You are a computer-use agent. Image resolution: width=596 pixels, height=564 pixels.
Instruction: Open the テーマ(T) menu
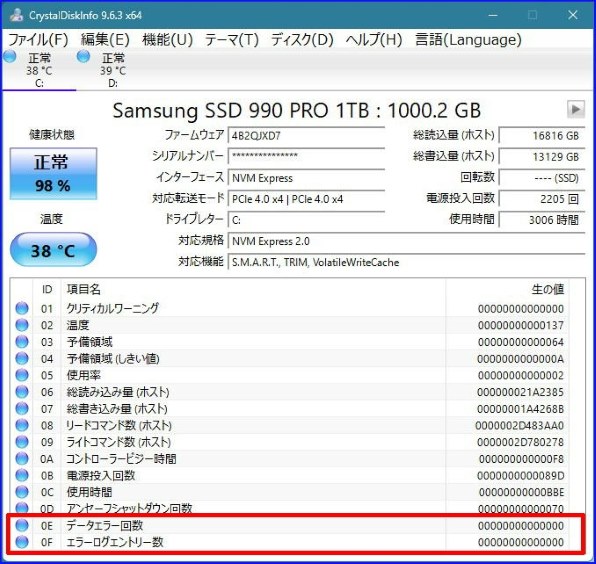click(232, 40)
